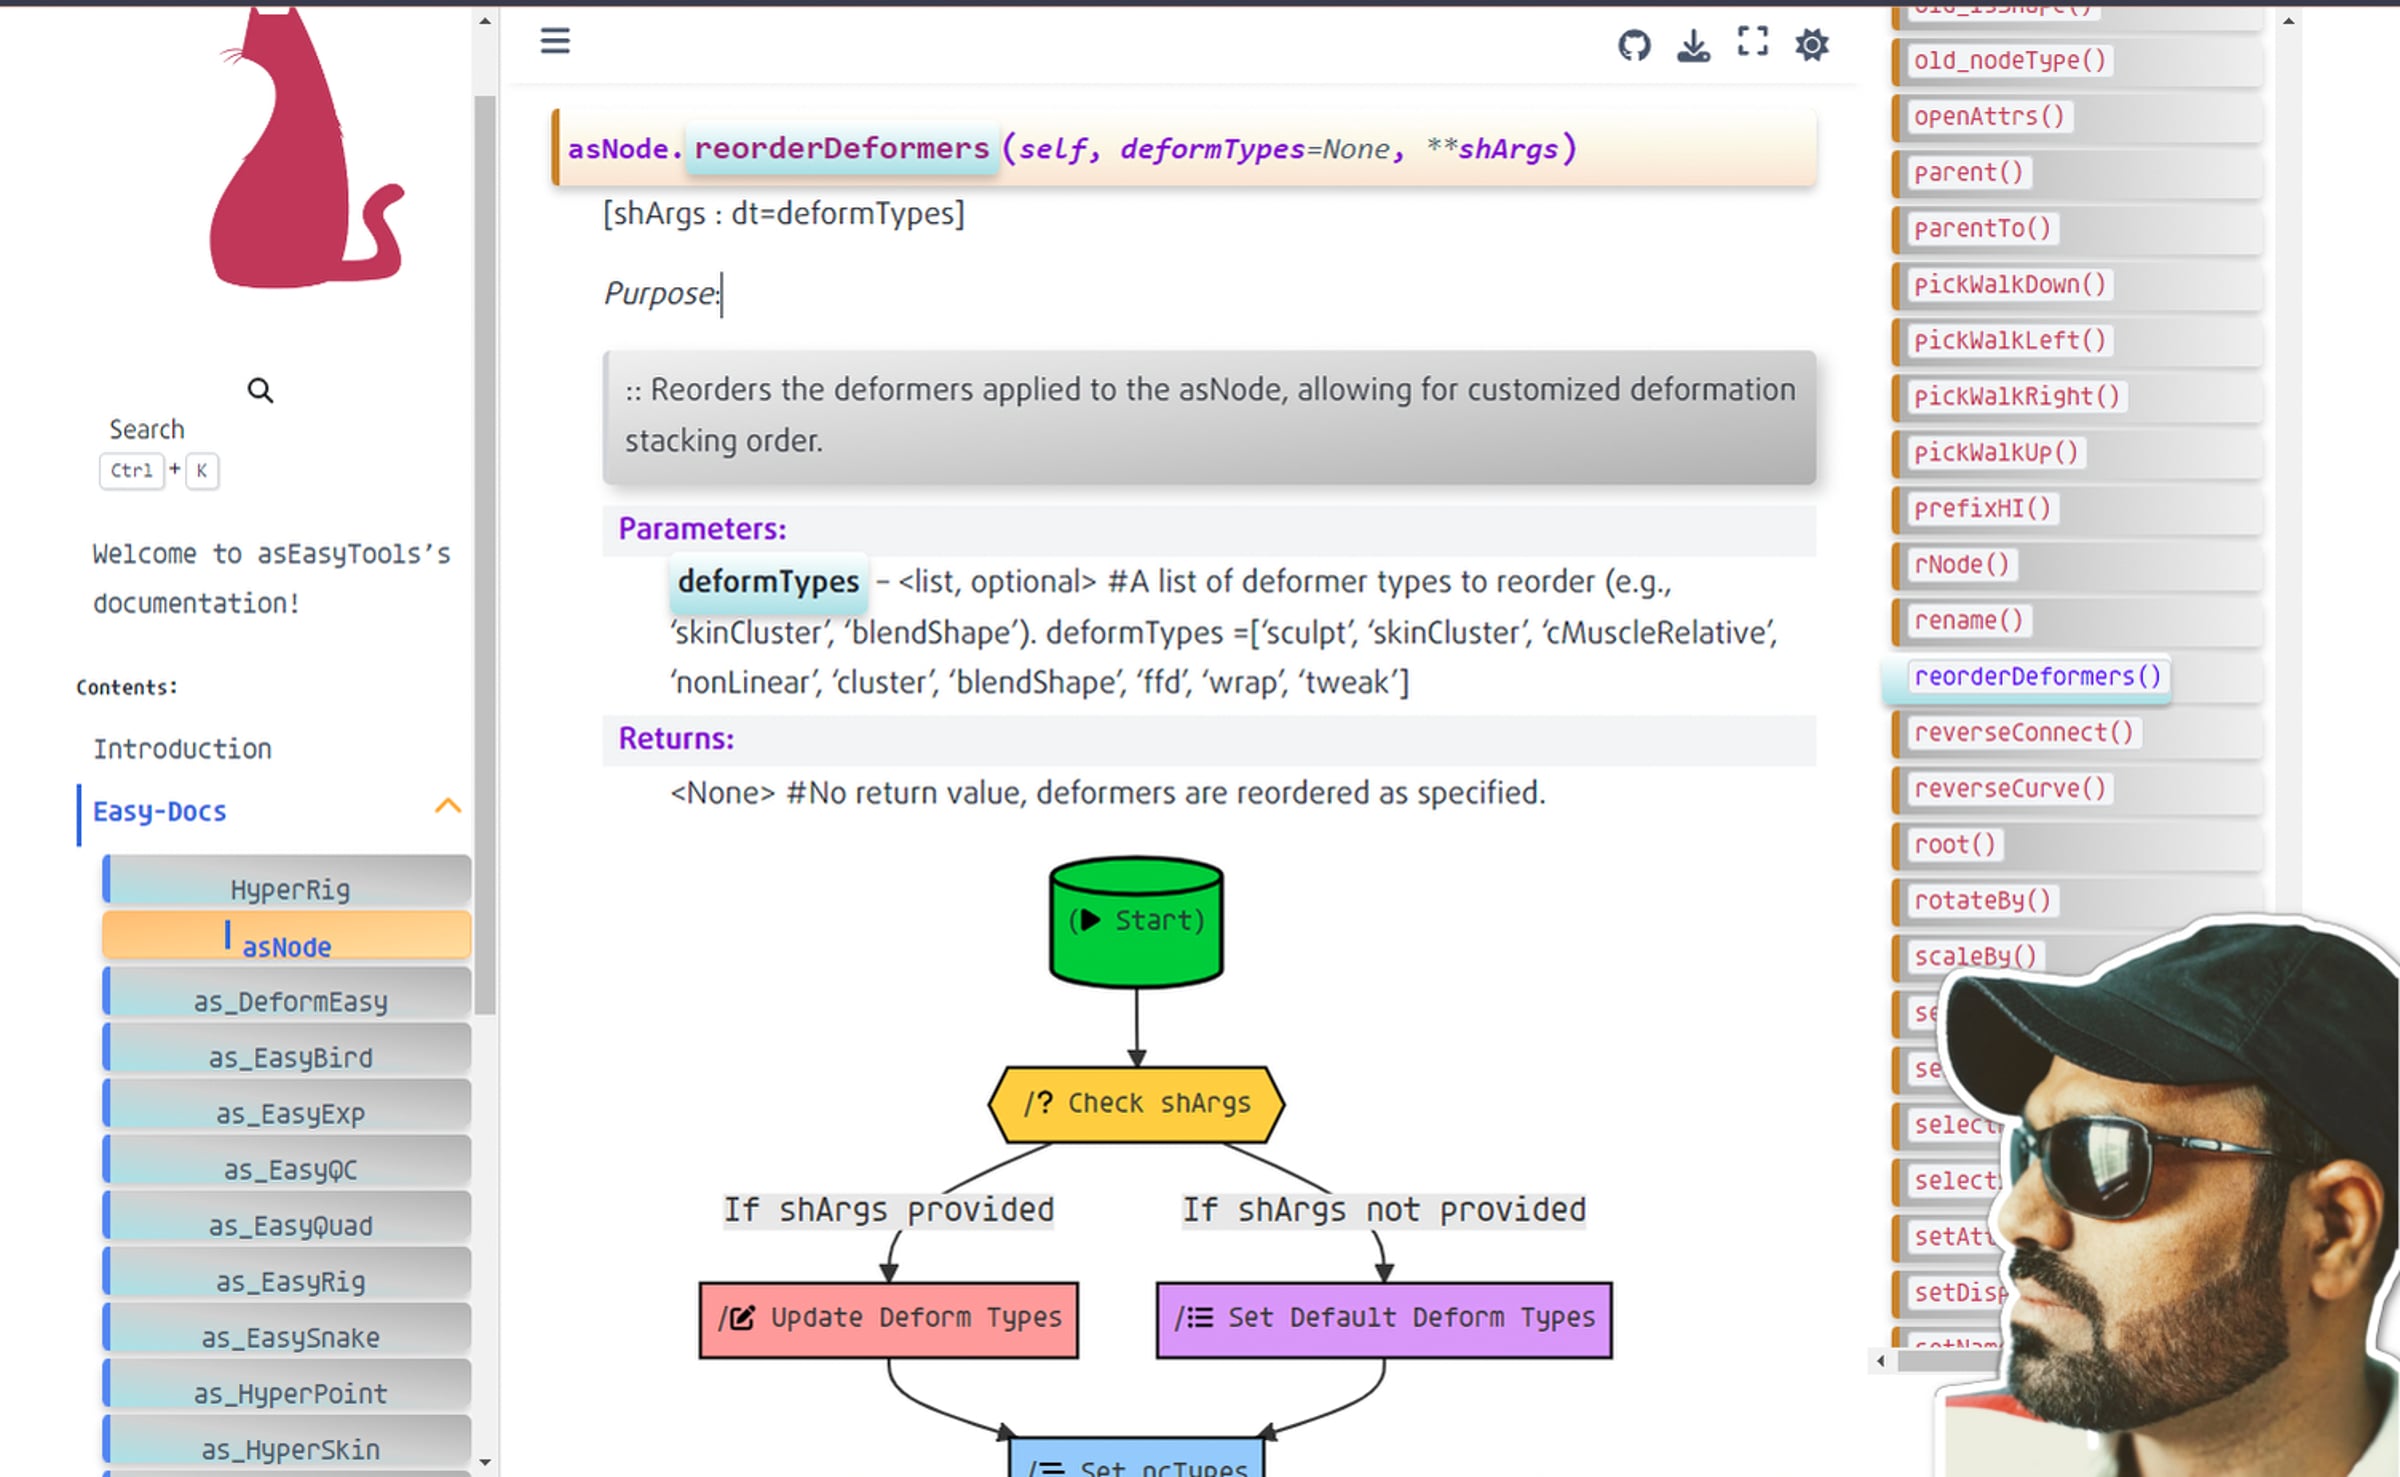This screenshot has height=1477, width=2400.
Task: Click the Search field label
Action: click(x=147, y=429)
